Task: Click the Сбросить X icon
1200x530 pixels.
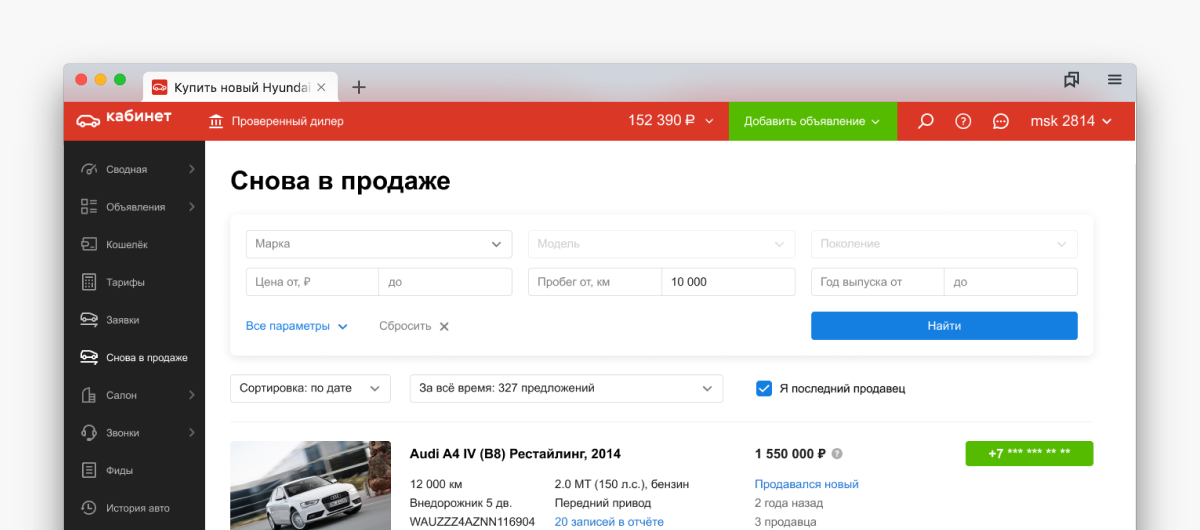Action: pyautogui.click(x=444, y=326)
